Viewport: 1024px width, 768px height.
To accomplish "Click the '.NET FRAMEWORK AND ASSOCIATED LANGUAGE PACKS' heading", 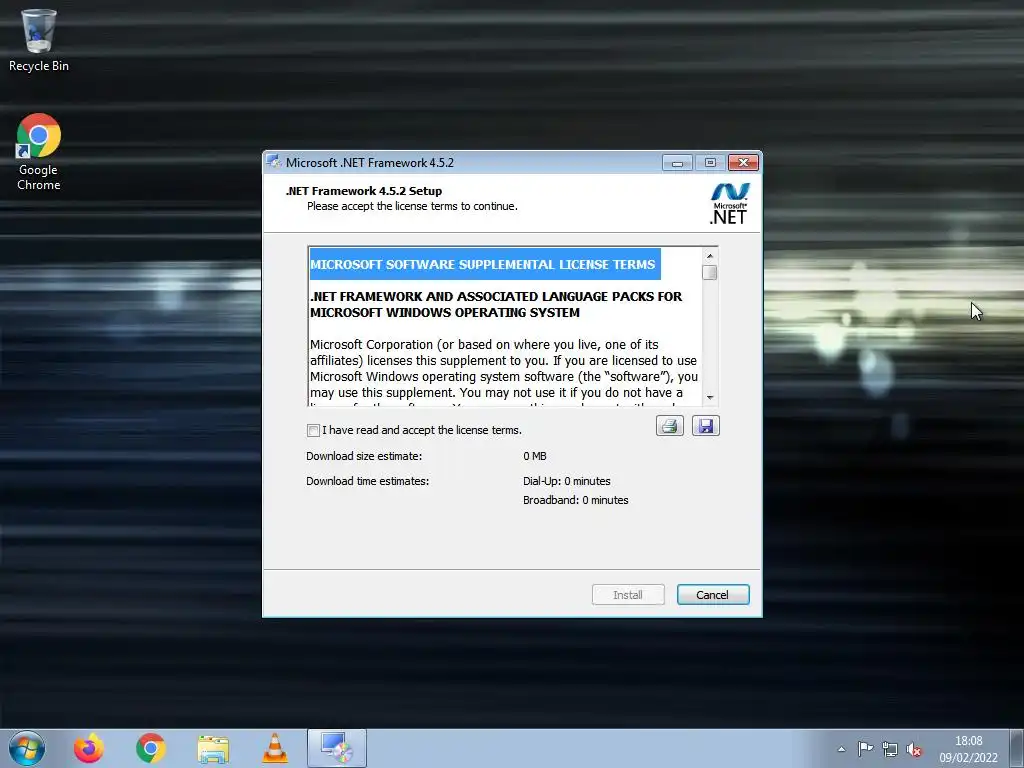I will coord(496,304).
